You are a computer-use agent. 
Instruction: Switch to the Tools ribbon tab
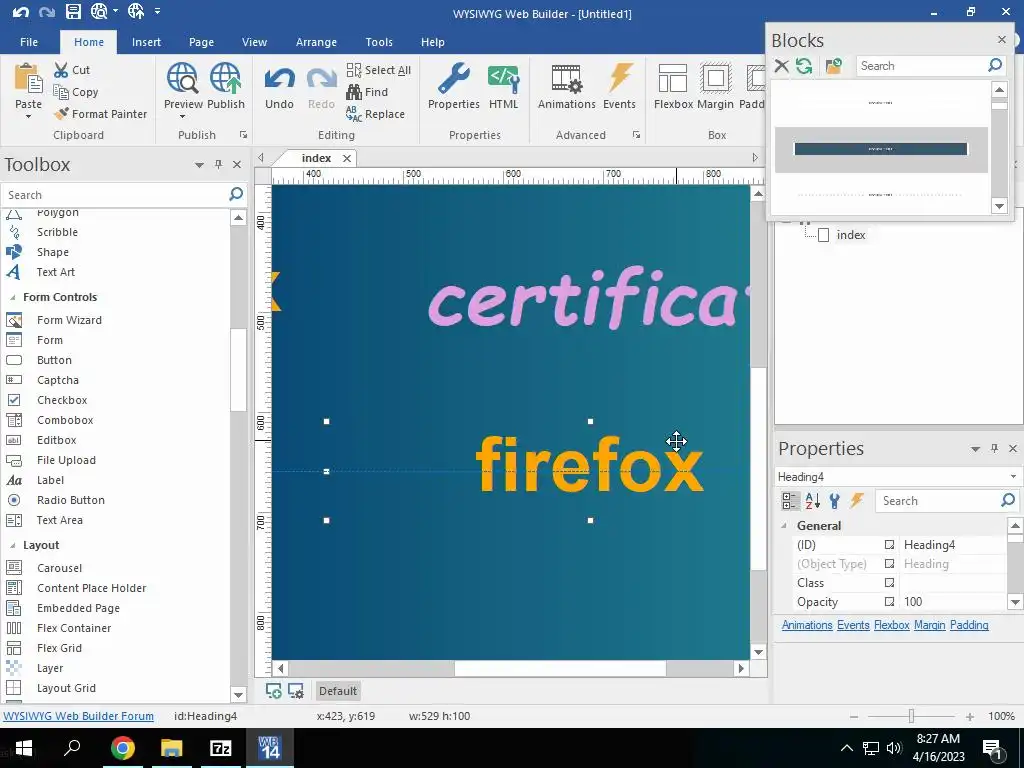(x=379, y=42)
